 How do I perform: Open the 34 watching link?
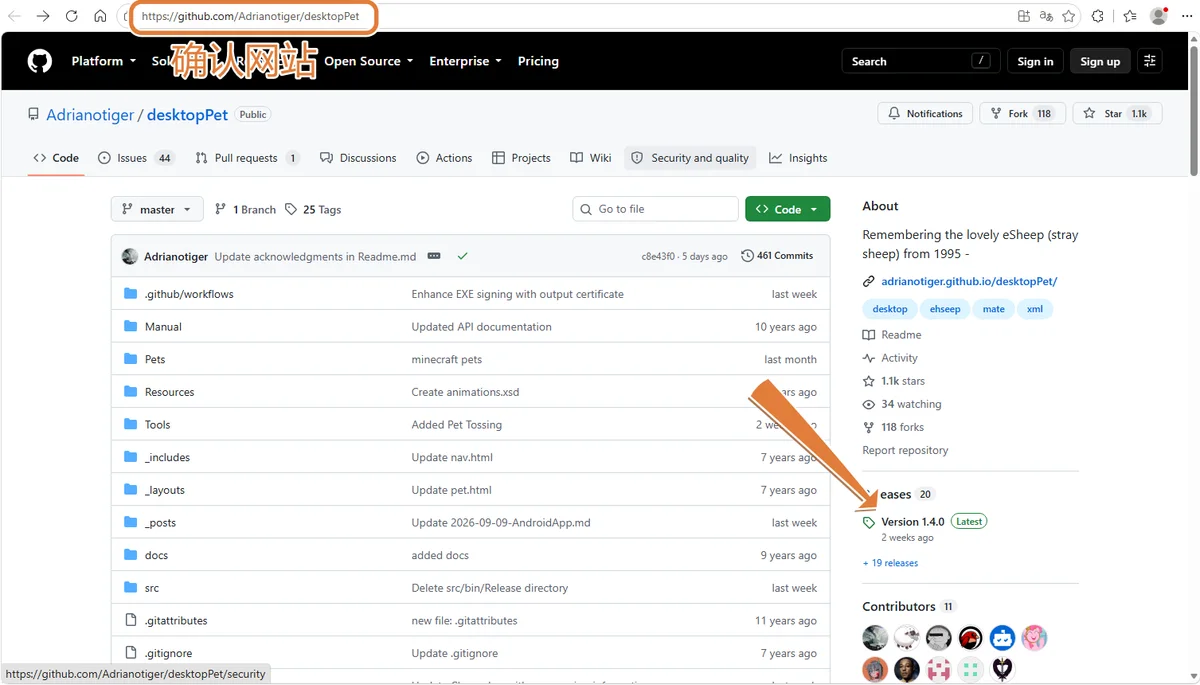(902, 404)
